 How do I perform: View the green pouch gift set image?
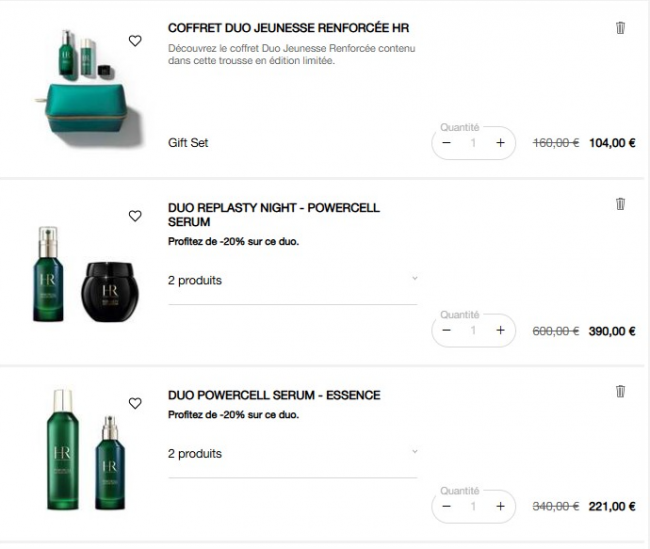pos(89,87)
